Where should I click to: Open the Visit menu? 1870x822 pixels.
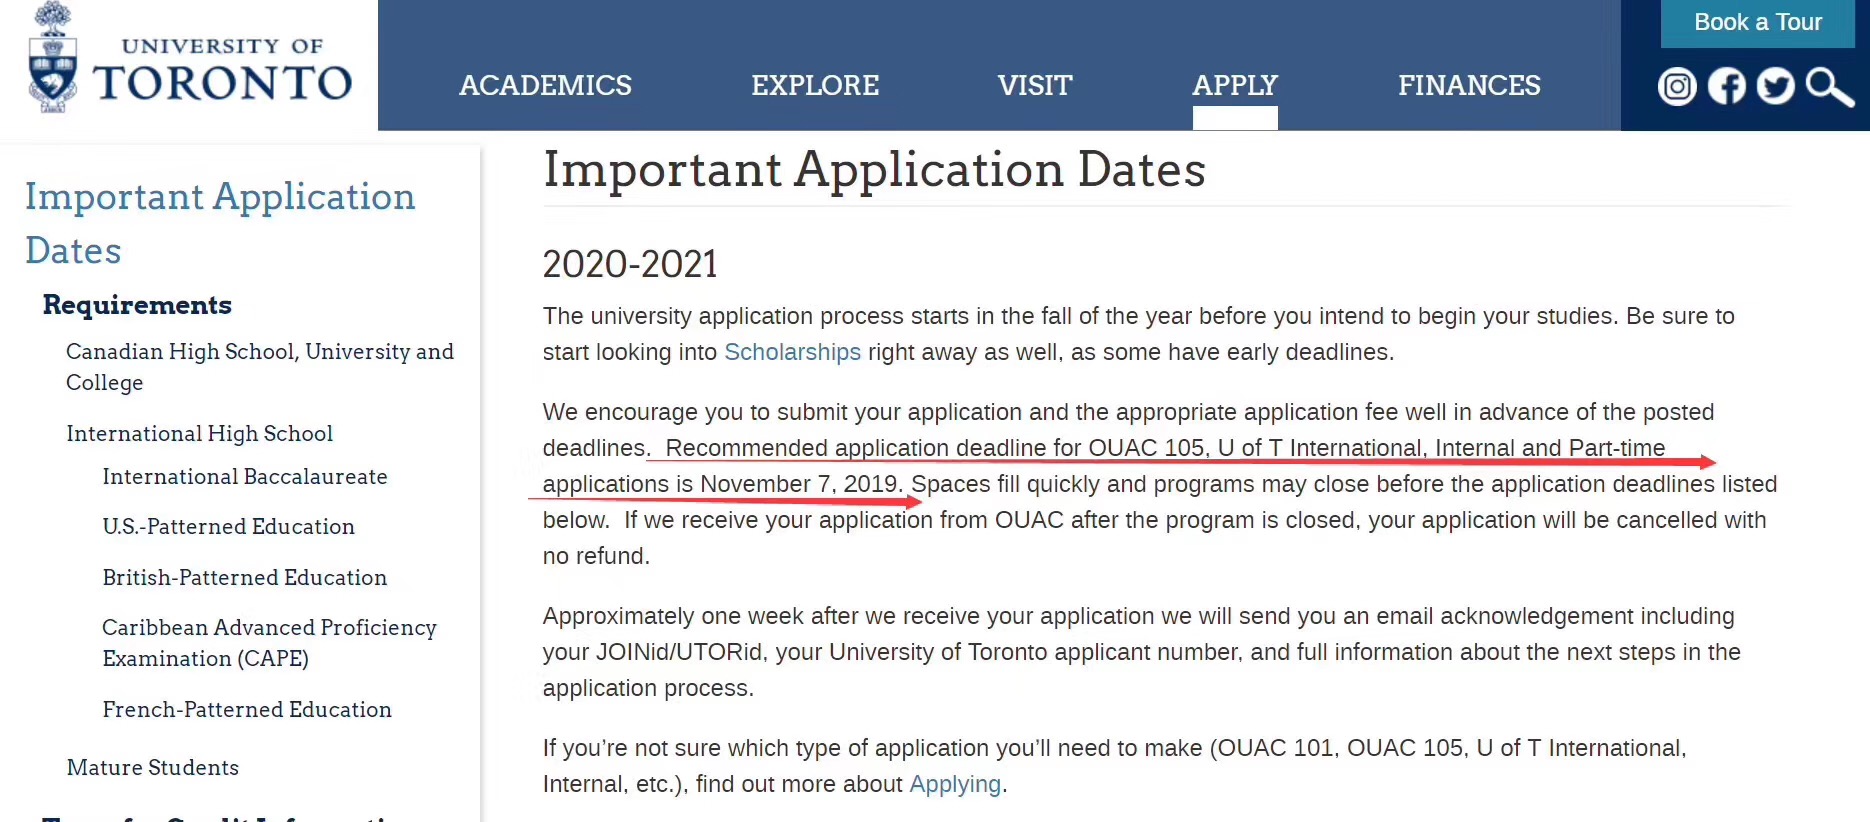point(1035,86)
